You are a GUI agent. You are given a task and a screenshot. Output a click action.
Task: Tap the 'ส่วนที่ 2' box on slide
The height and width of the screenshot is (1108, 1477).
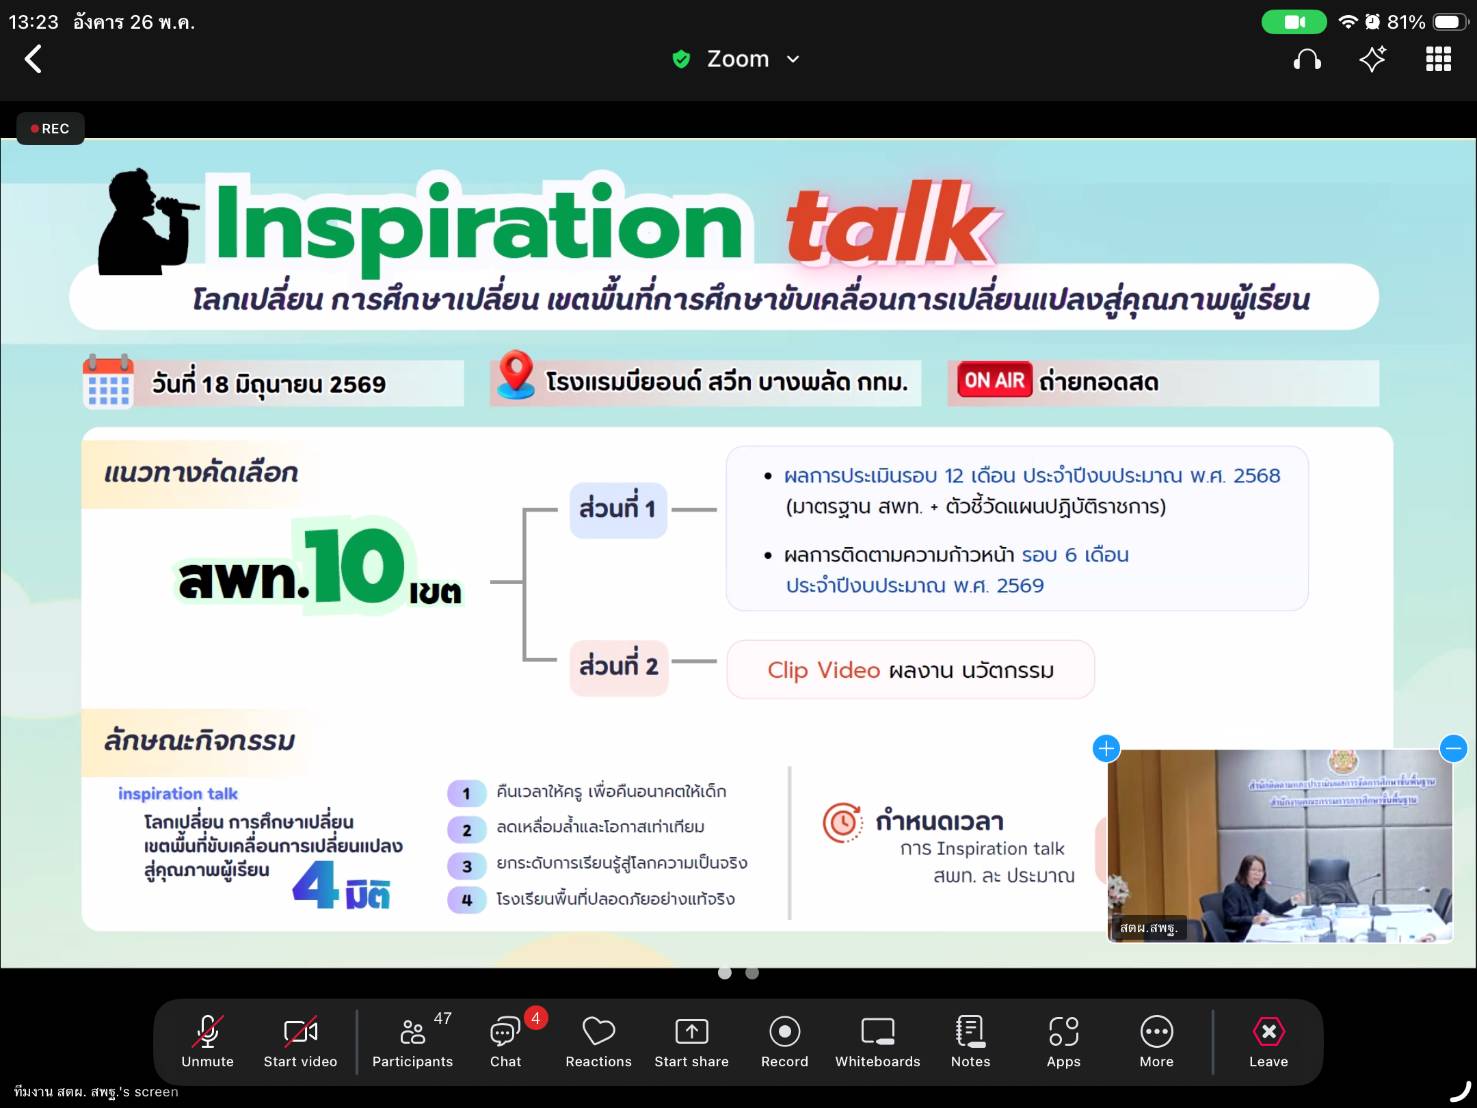pyautogui.click(x=618, y=666)
